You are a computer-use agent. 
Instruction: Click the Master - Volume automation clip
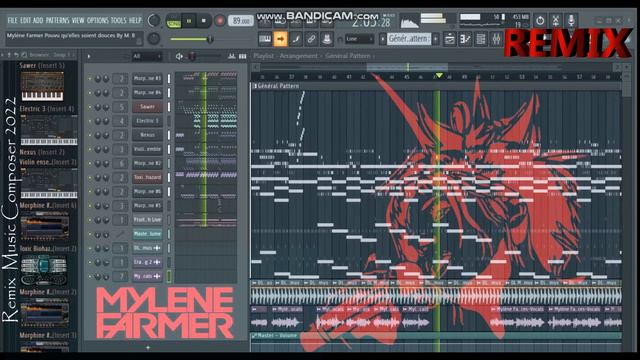click(x=436, y=336)
